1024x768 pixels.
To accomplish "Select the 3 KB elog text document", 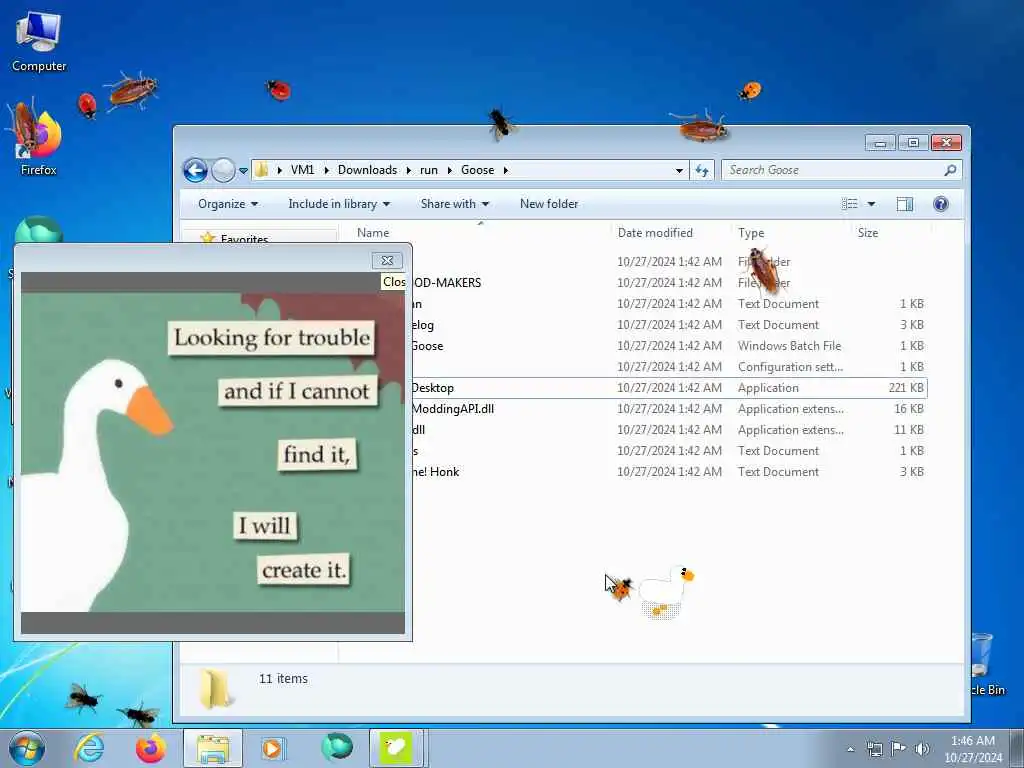I will click(669, 325).
